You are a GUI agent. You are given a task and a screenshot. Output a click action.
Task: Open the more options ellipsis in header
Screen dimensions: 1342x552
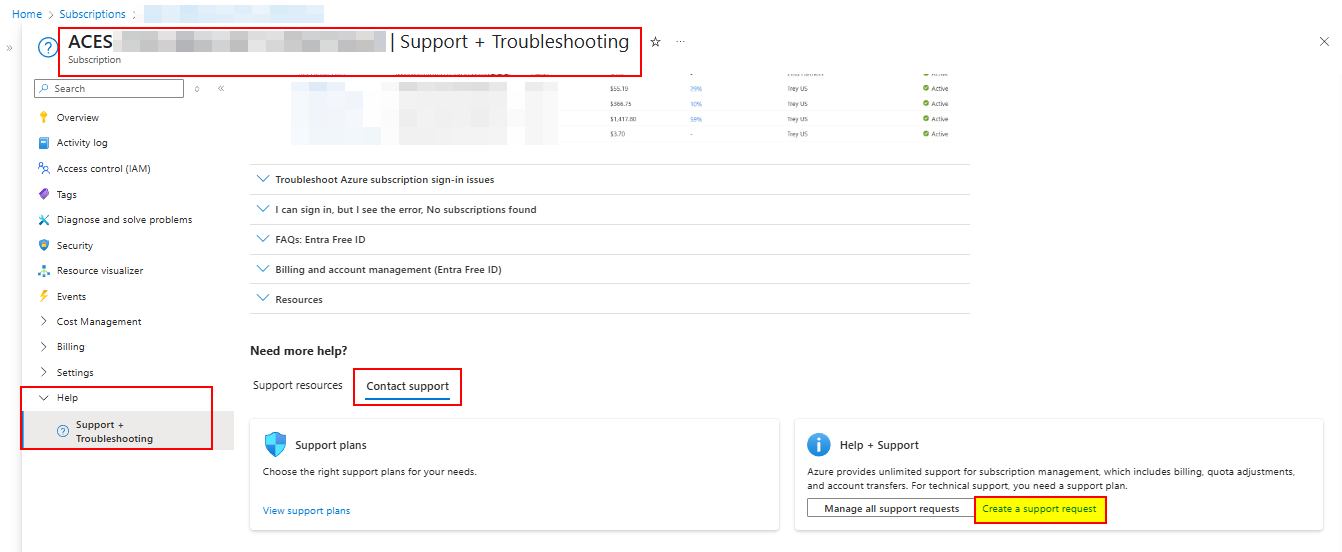tap(680, 42)
